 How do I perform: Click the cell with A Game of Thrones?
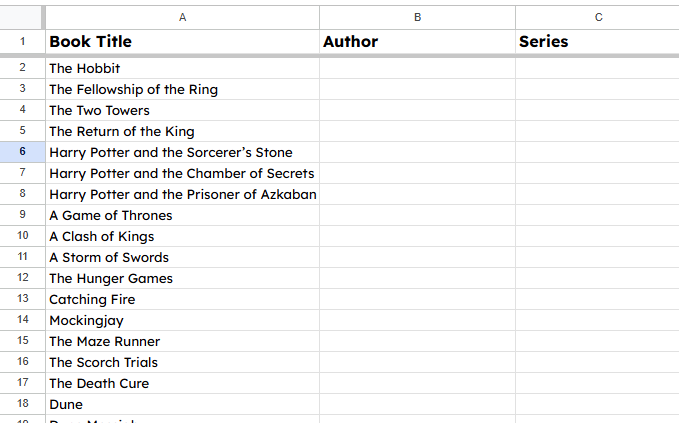coord(182,215)
